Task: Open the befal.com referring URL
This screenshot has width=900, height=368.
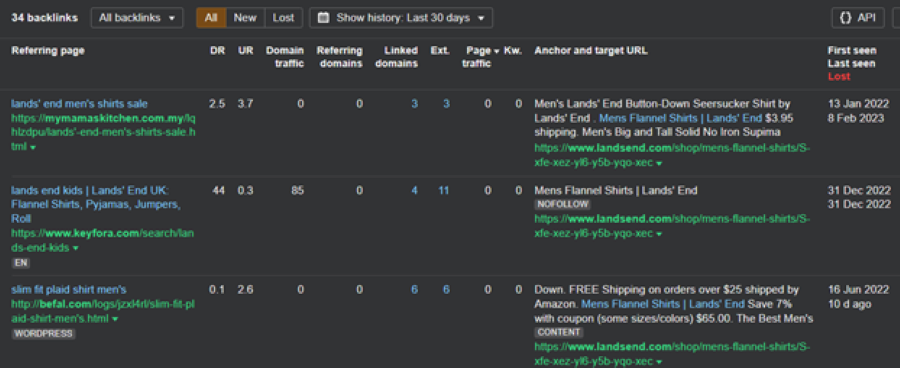Action: click(x=103, y=311)
